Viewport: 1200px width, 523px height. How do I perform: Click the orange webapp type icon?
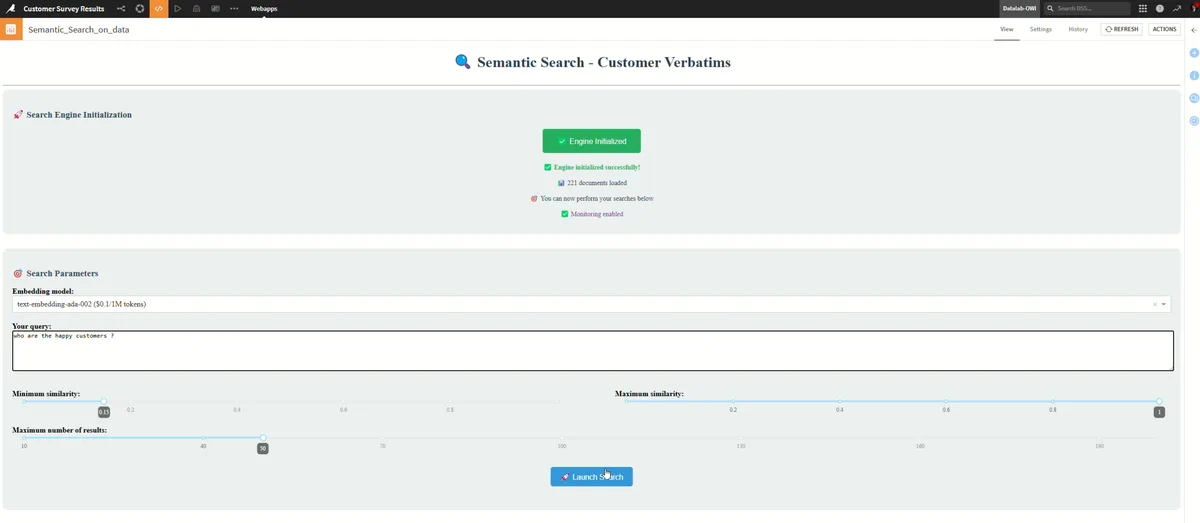pos(11,29)
